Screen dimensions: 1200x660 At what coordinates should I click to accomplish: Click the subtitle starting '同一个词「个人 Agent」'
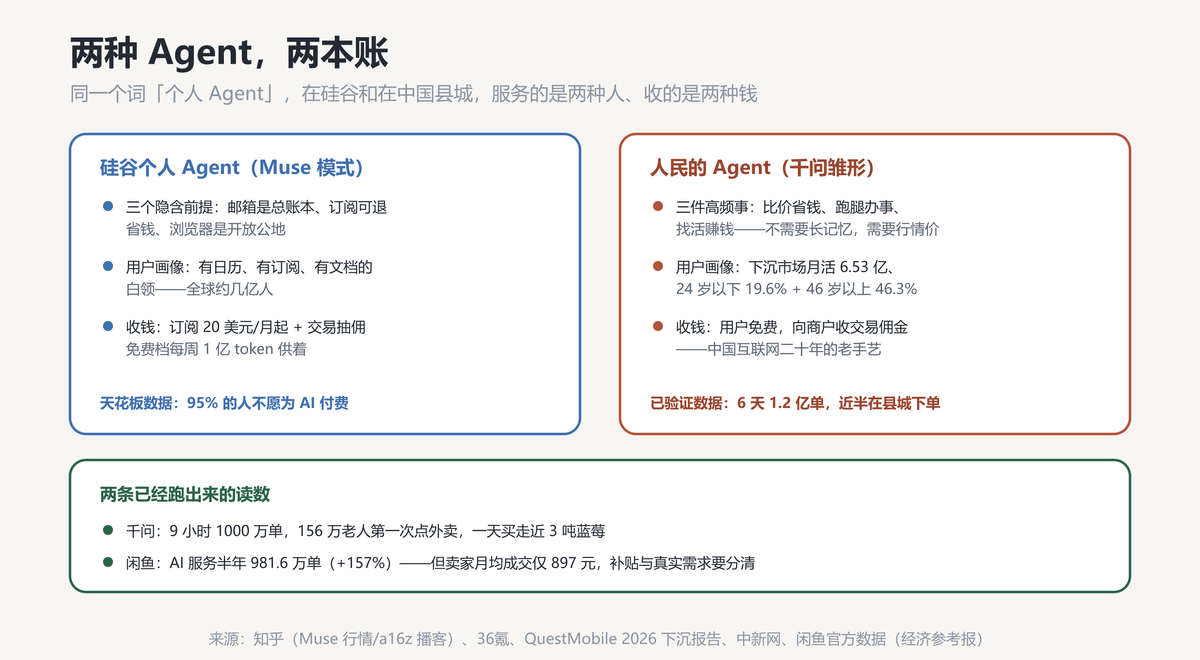pyautogui.click(x=413, y=94)
